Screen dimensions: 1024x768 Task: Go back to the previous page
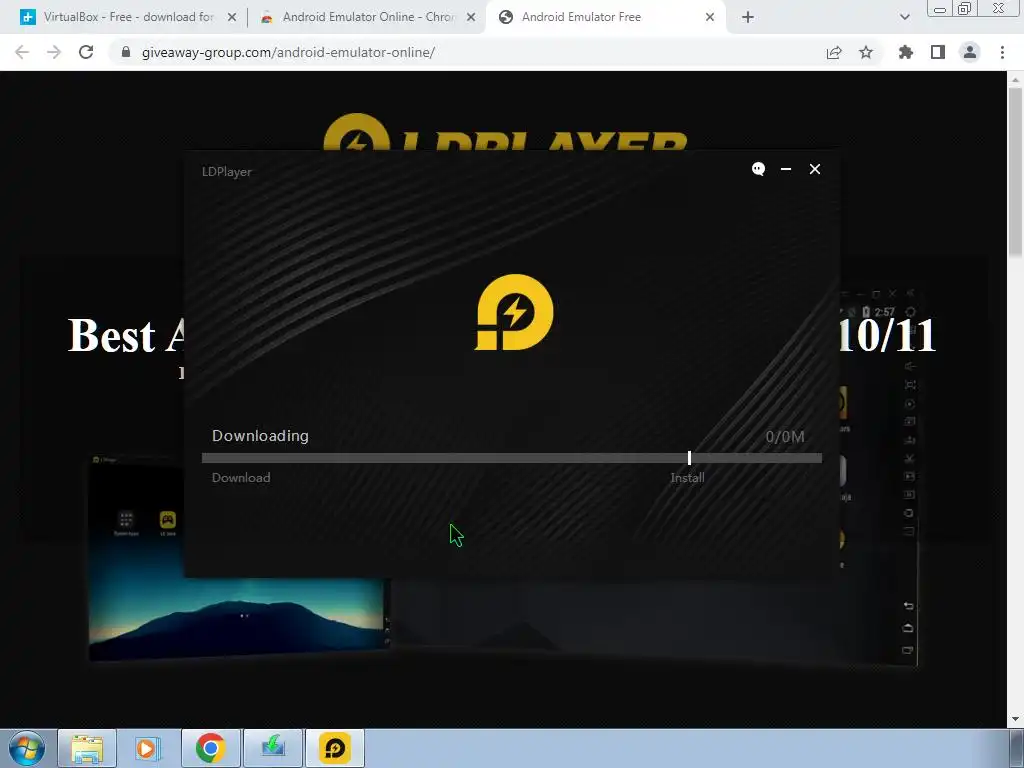pyautogui.click(x=22, y=52)
